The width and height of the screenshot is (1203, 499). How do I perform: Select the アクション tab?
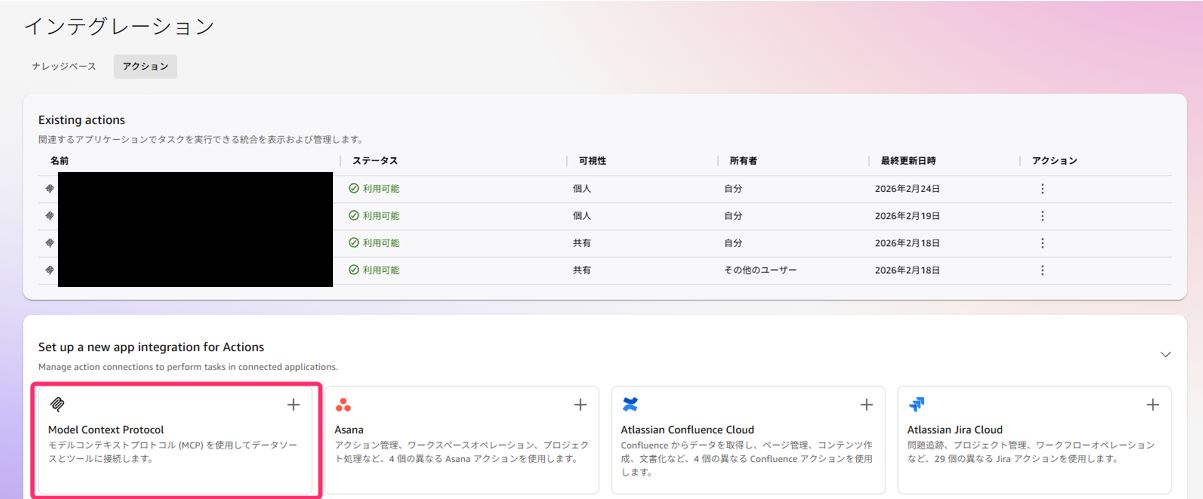pos(145,67)
